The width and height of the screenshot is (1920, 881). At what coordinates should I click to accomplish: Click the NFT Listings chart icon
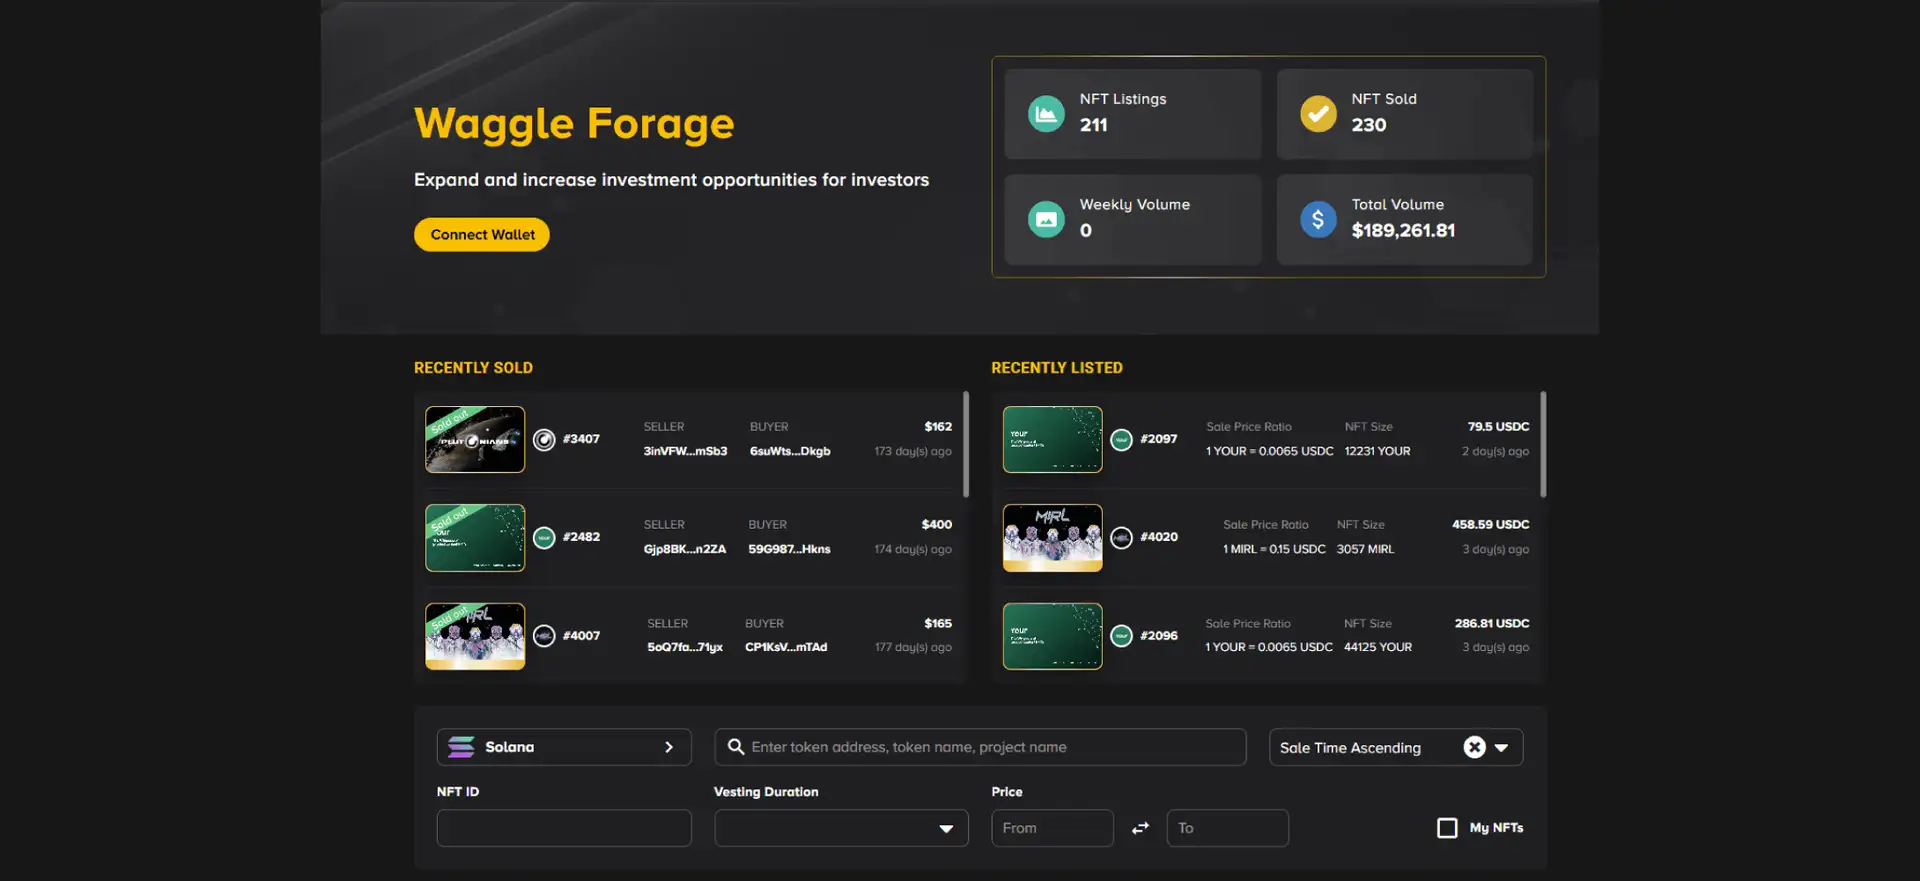point(1046,114)
